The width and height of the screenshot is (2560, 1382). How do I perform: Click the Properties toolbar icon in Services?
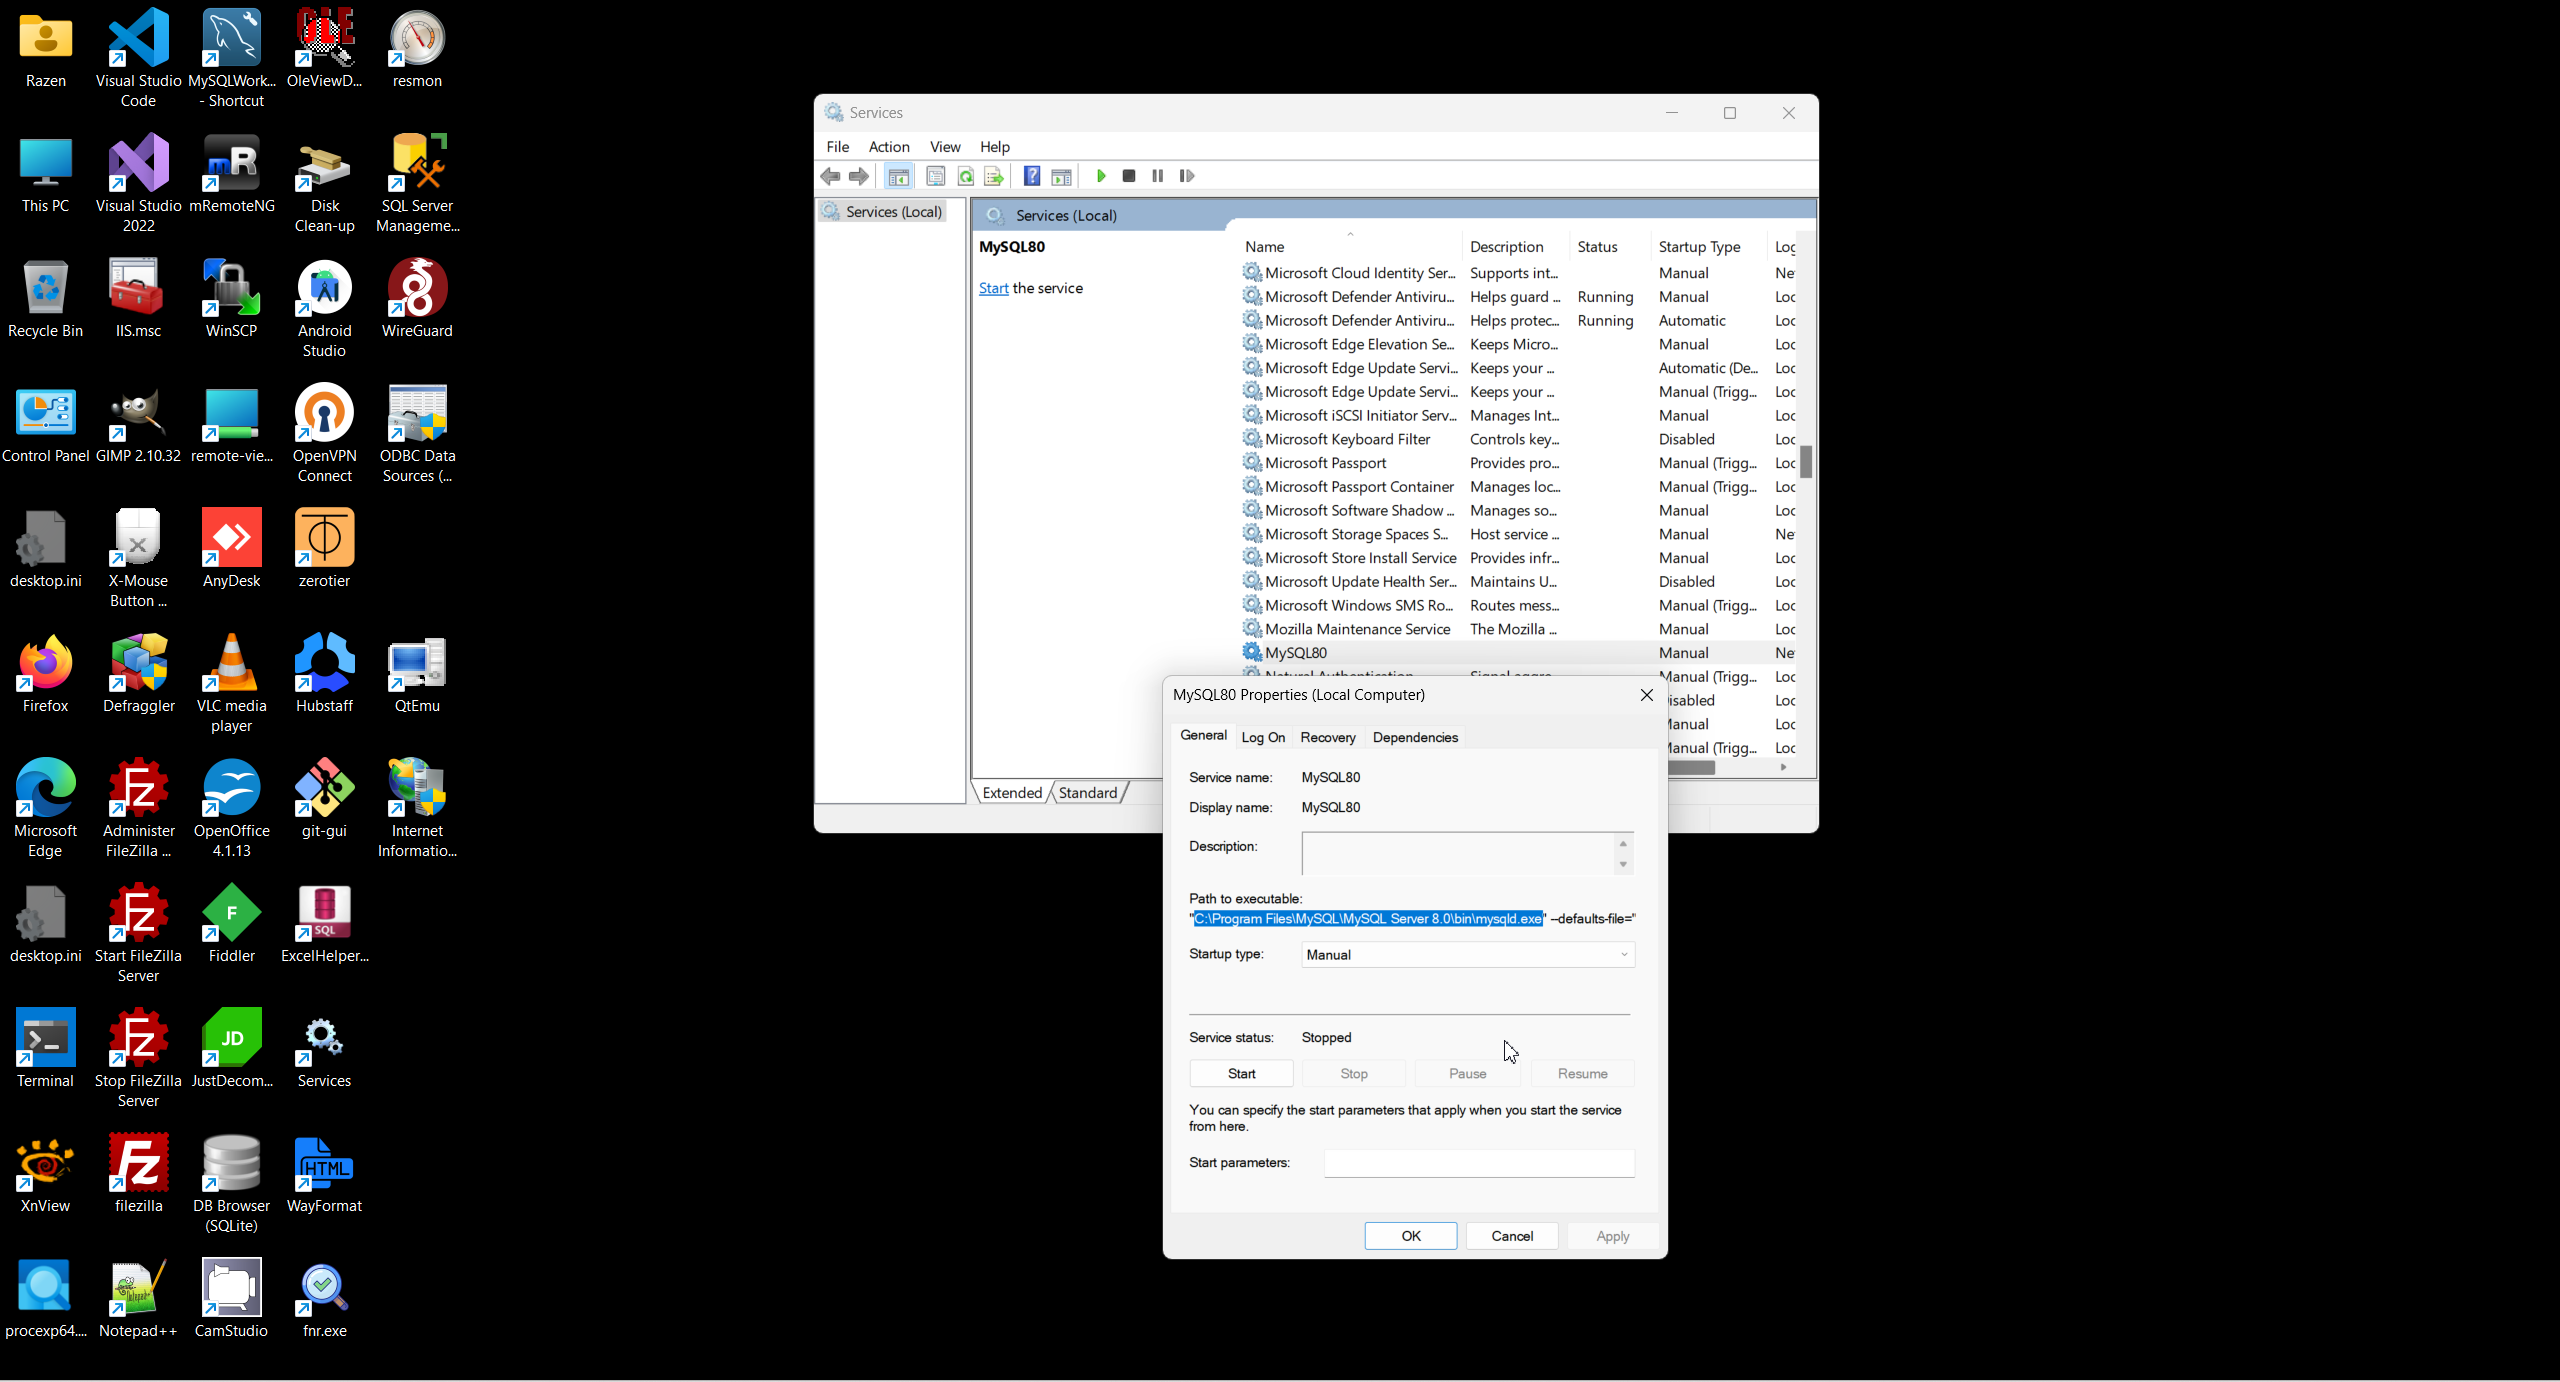point(935,176)
